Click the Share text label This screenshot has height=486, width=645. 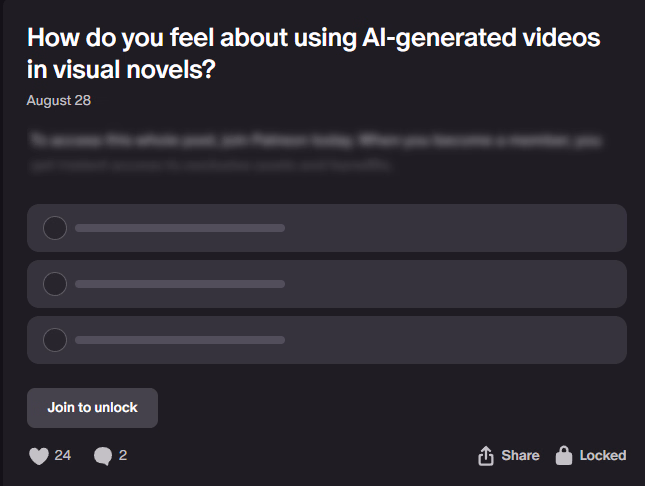[x=520, y=456]
